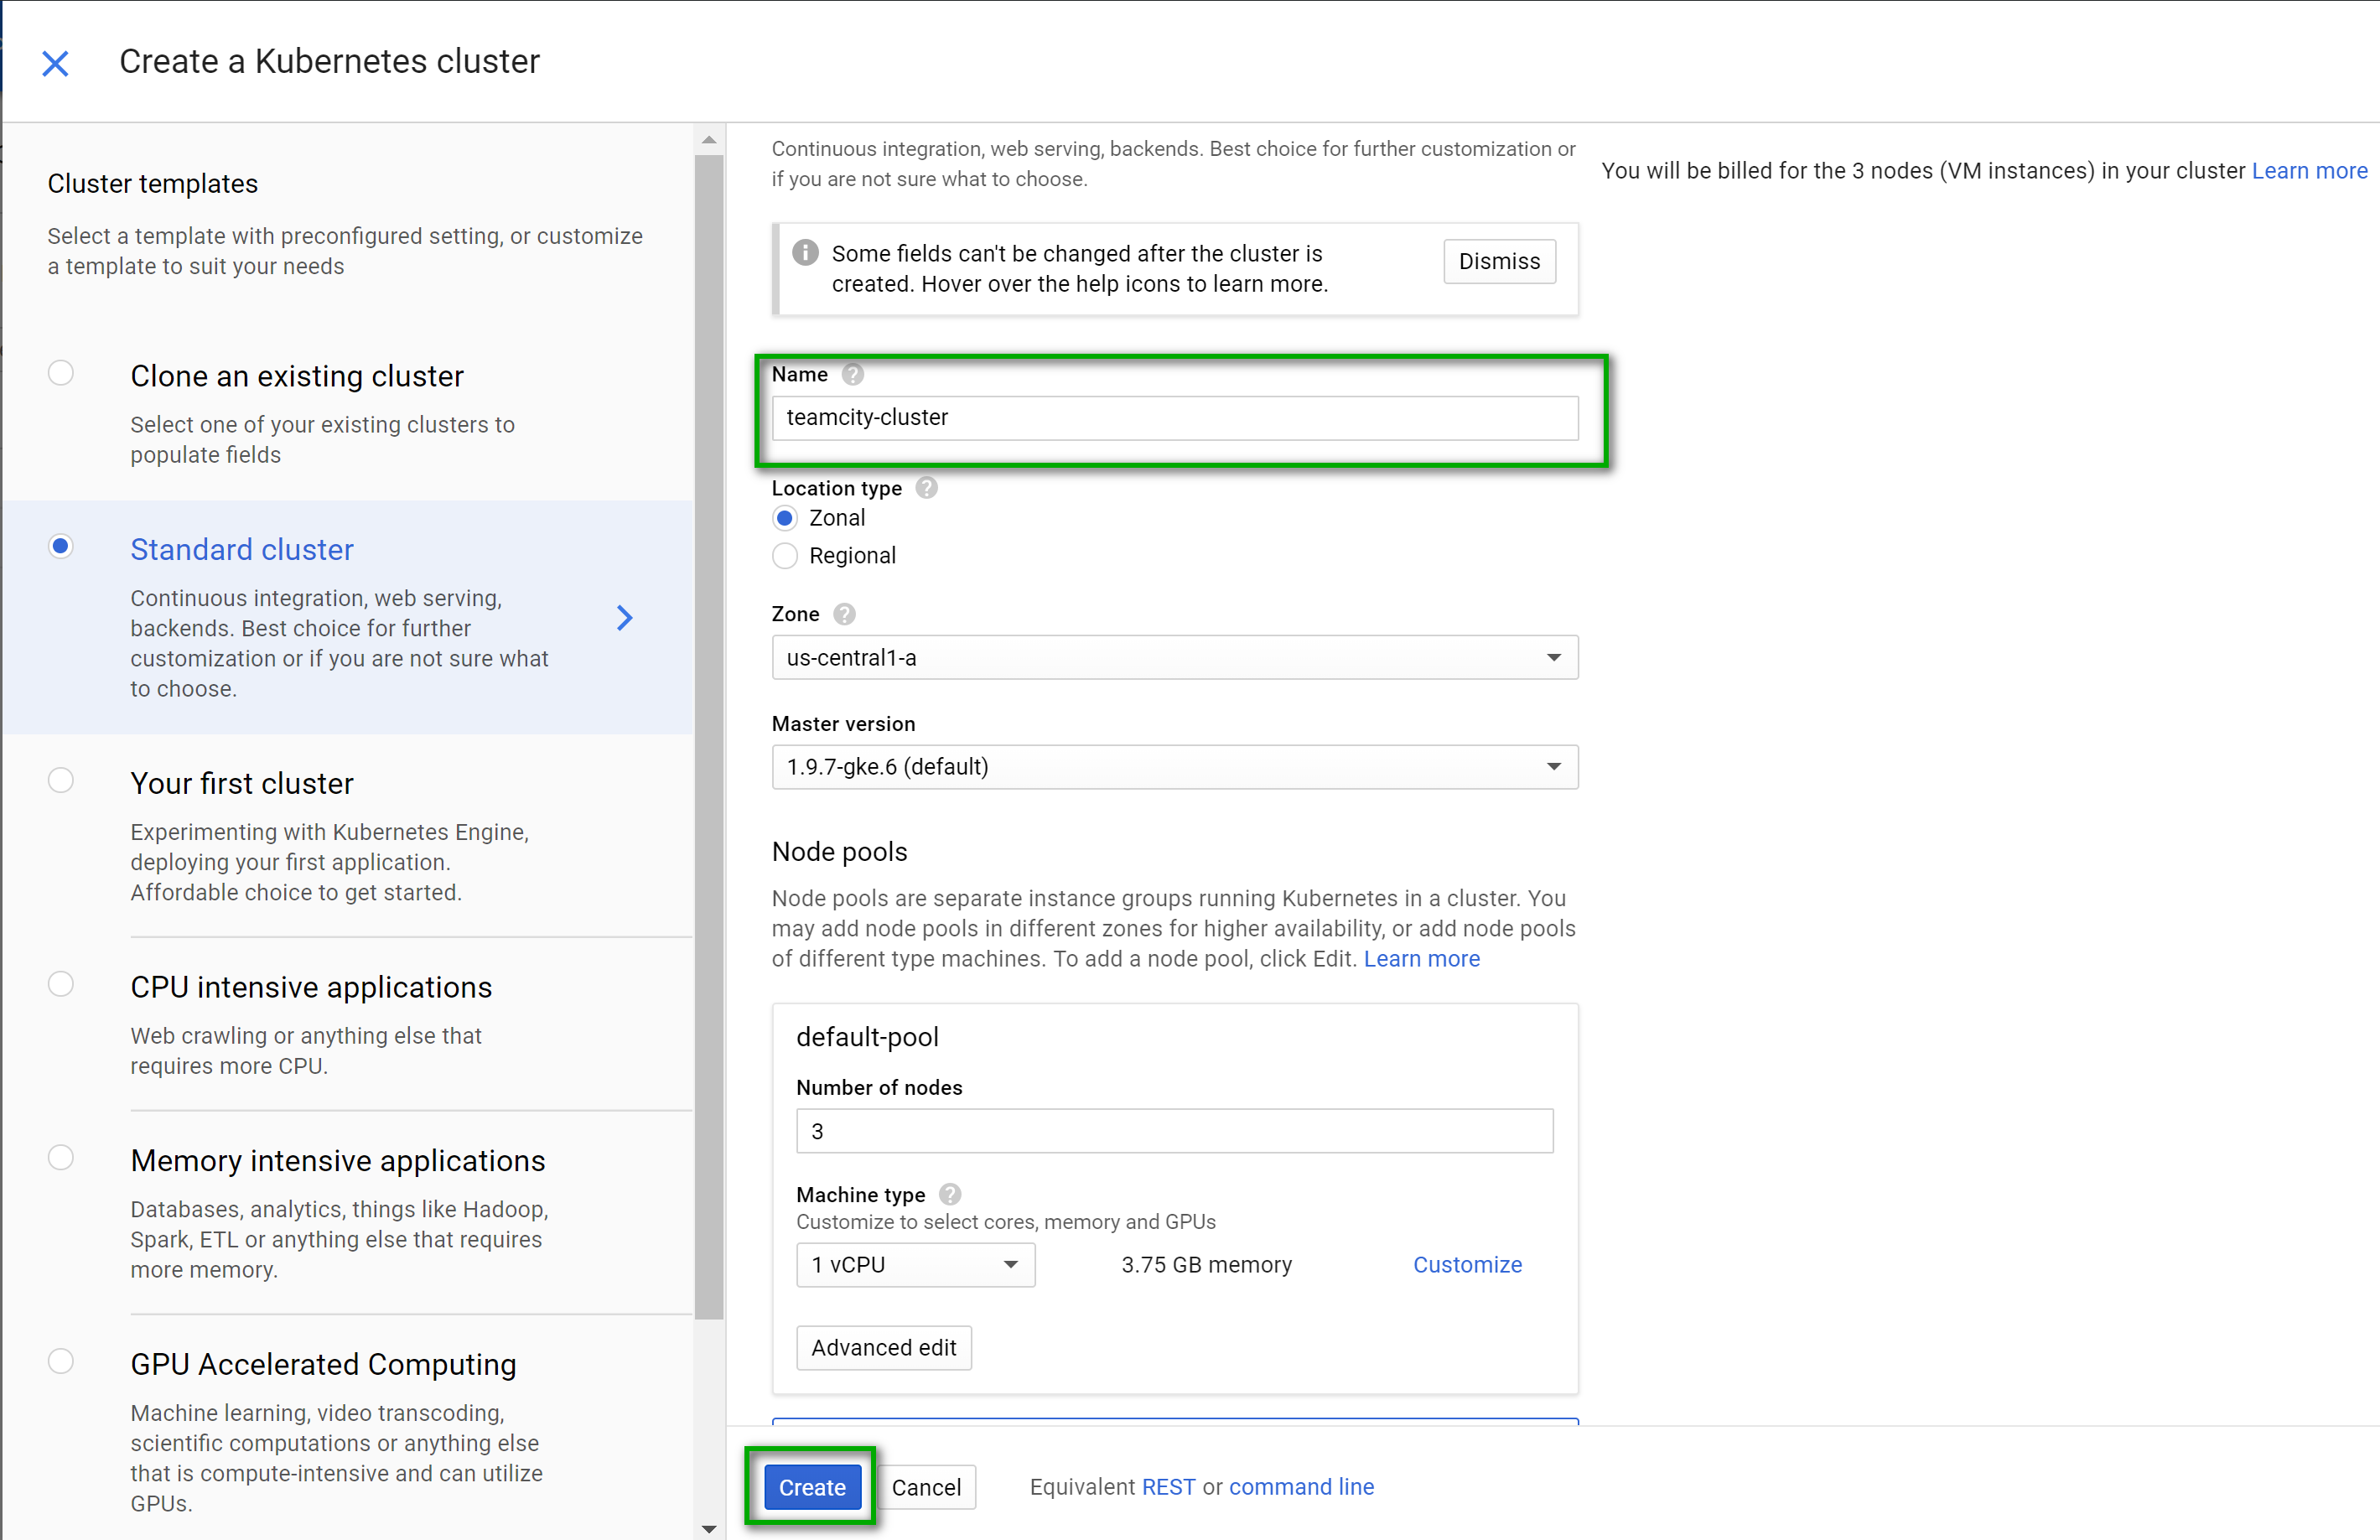This screenshot has width=2380, height=1540.
Task: Open the Zone dropdown us-central1-a
Action: [x=1174, y=657]
